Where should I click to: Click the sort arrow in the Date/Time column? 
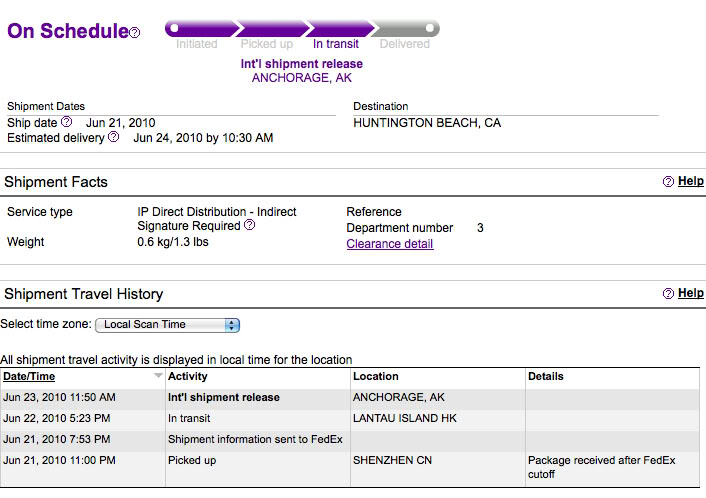pyautogui.click(x=158, y=377)
